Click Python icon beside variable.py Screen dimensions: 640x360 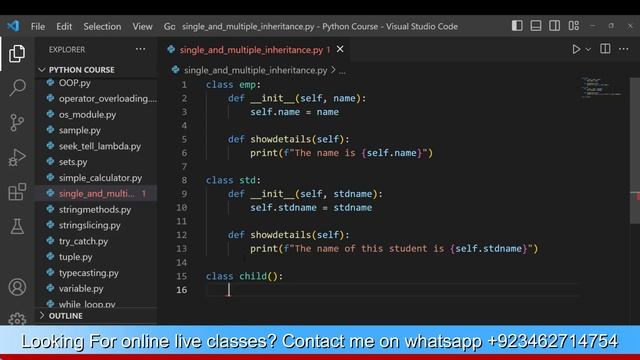click(x=50, y=288)
